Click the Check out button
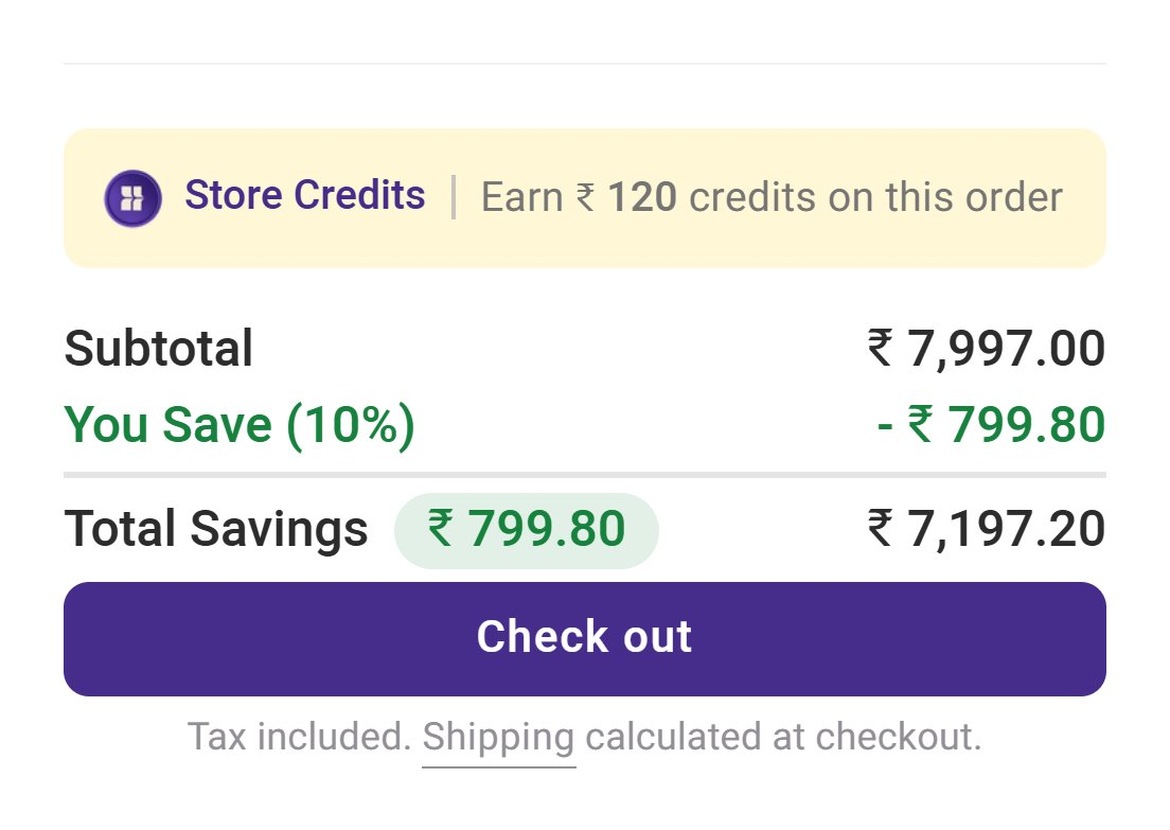The image size is (1170, 830). tap(585, 639)
